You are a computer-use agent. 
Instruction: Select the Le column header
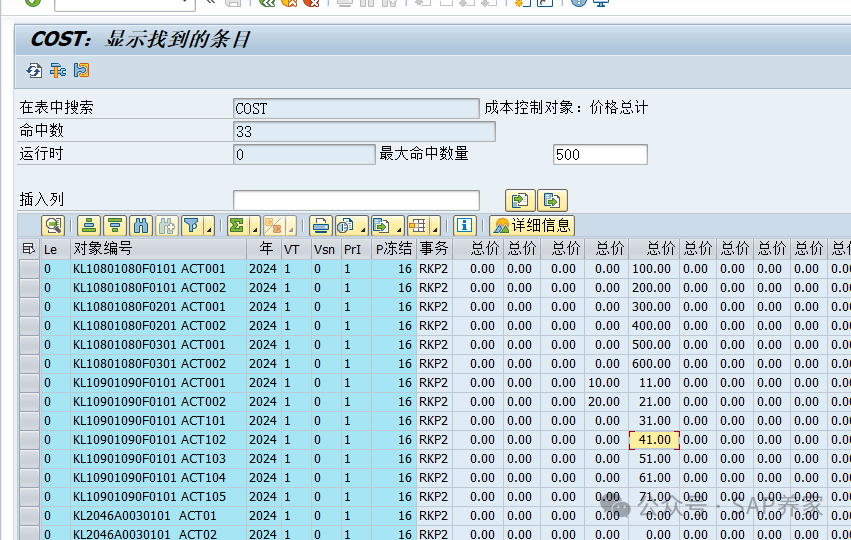(x=55, y=249)
